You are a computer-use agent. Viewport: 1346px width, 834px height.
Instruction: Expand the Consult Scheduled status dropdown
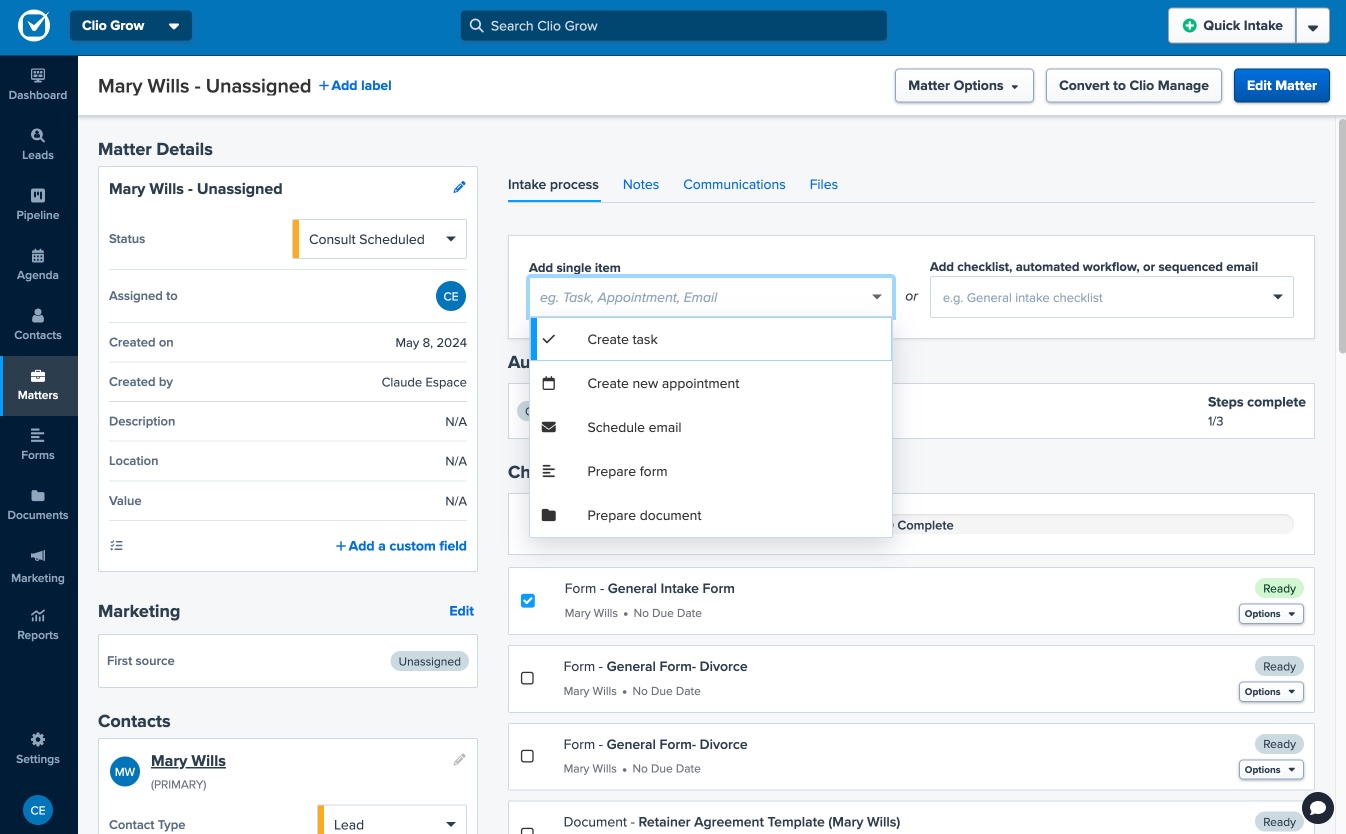380,239
